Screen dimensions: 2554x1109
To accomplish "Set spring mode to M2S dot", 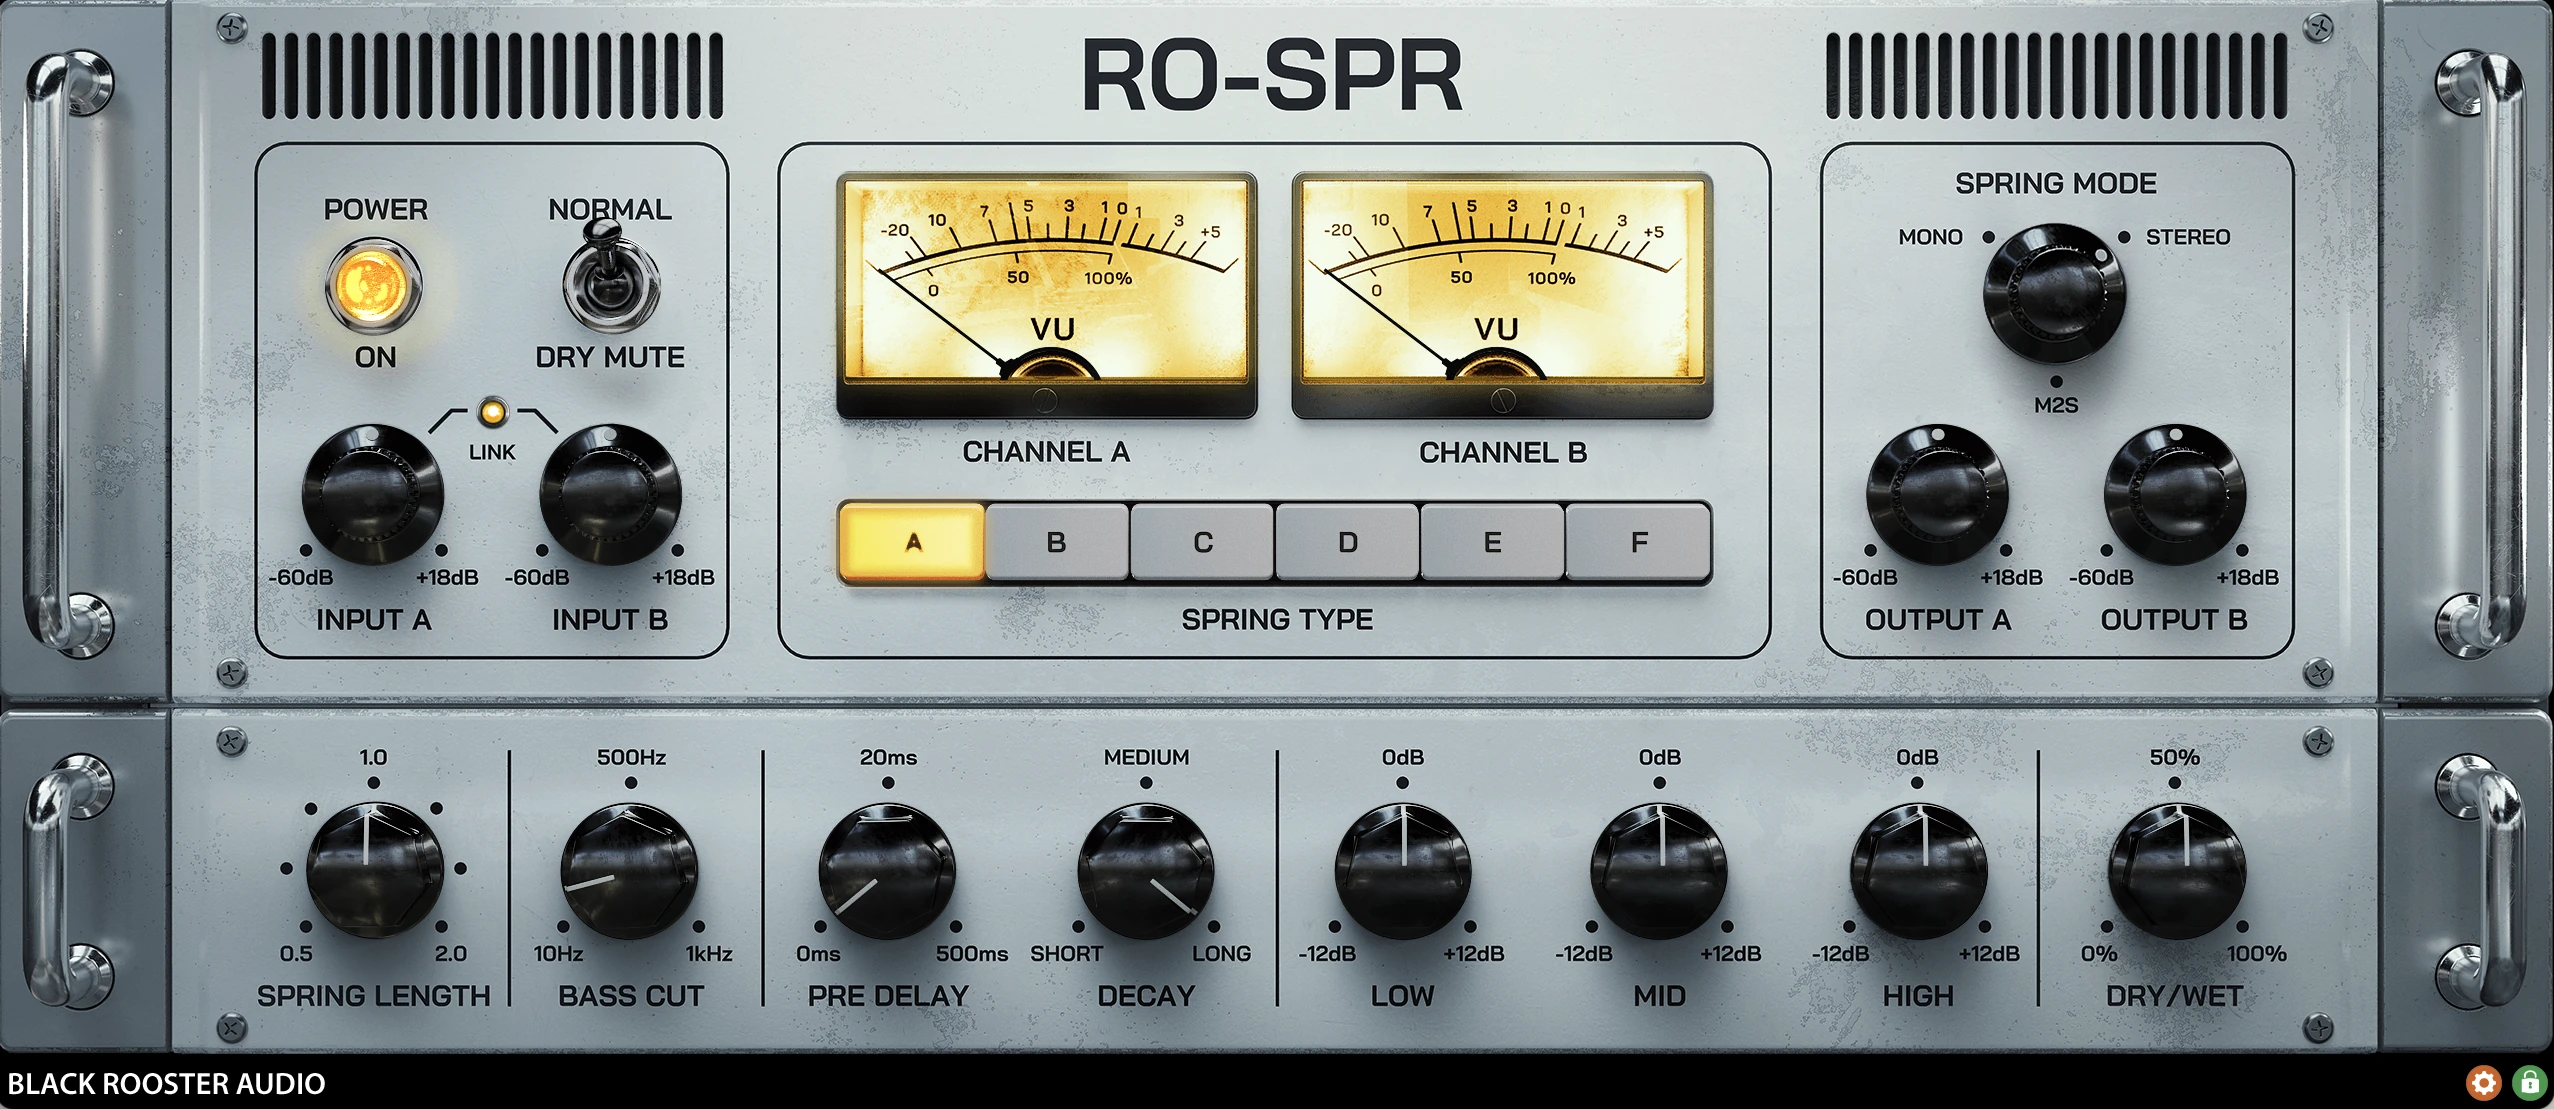I will point(2056,382).
